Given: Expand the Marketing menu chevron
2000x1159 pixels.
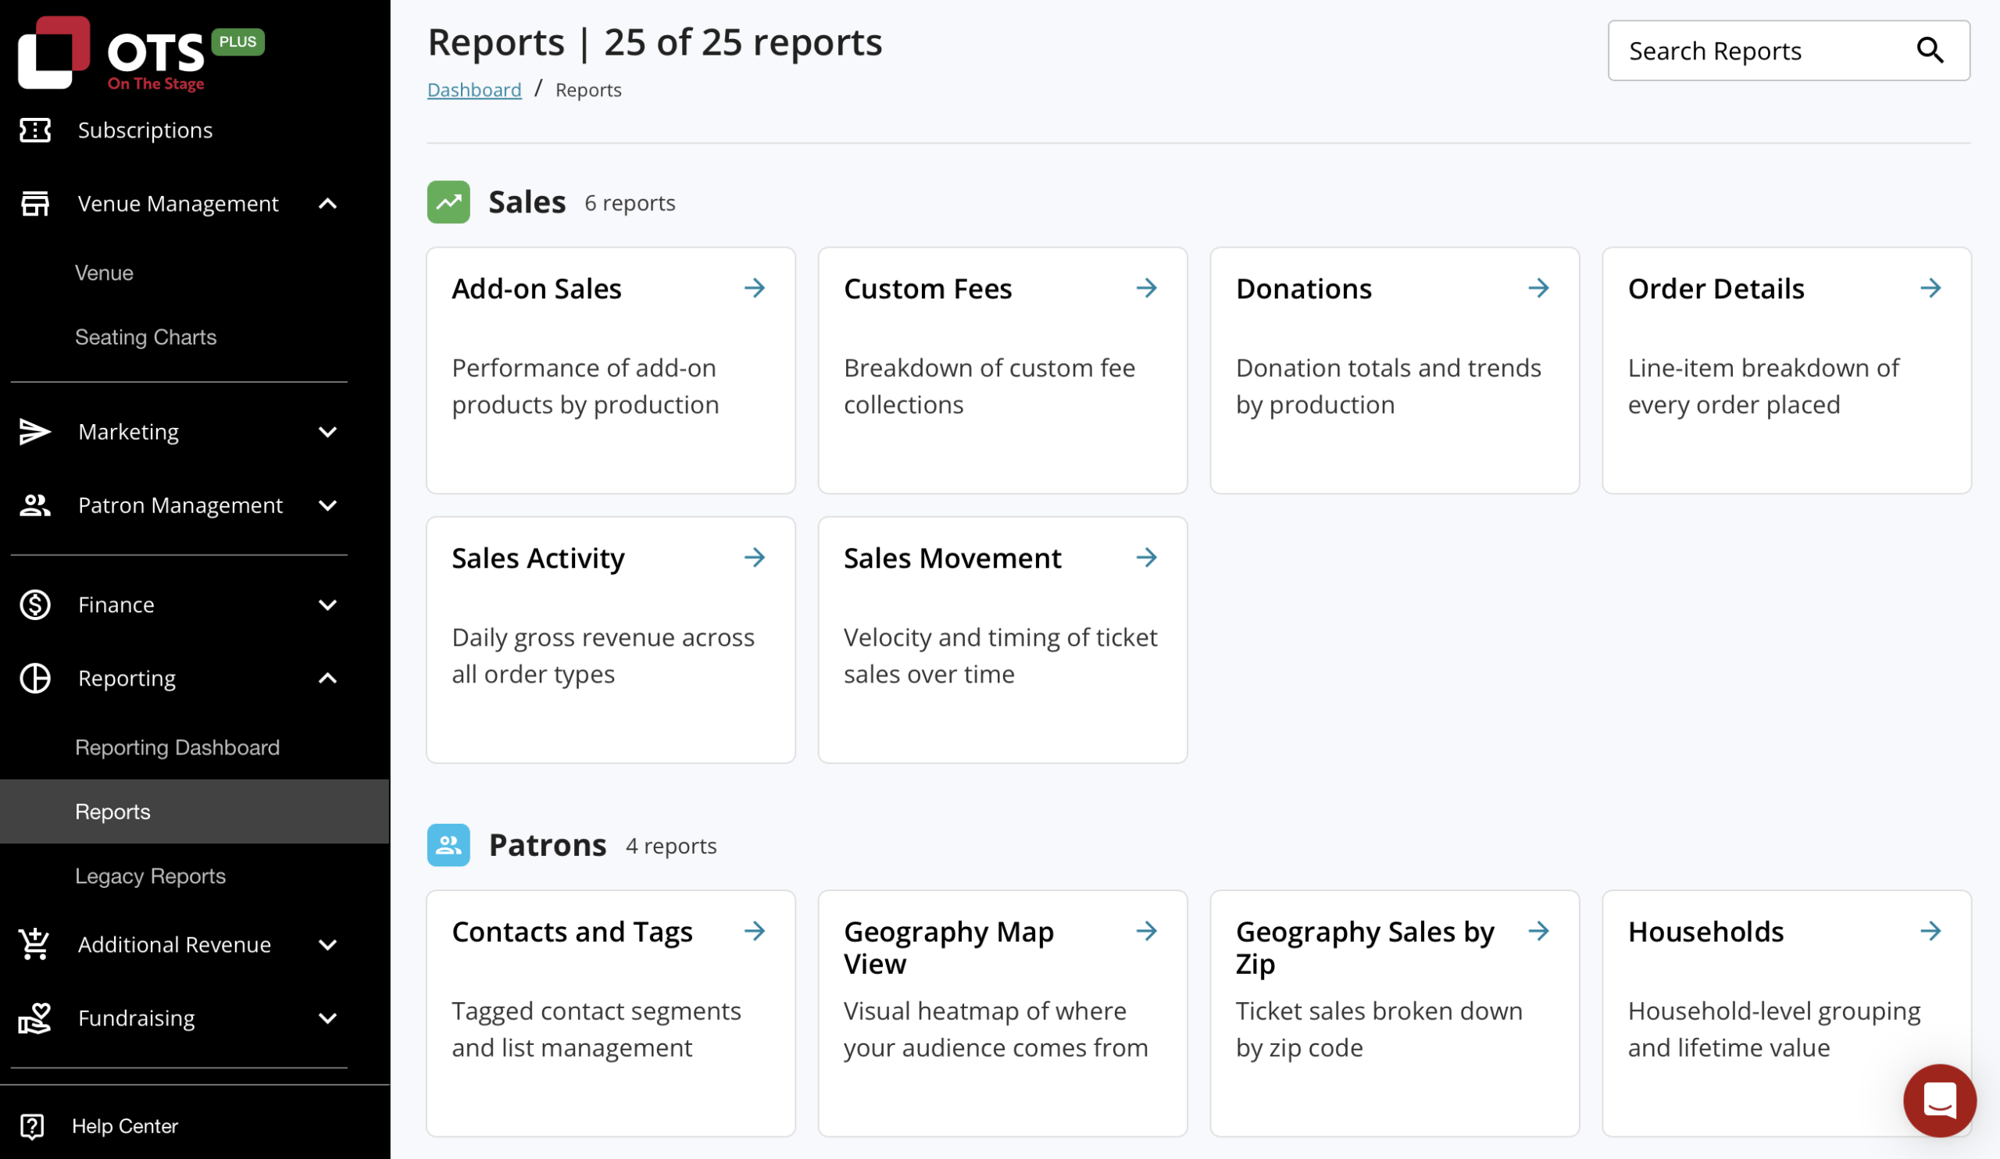Looking at the screenshot, I should (328, 432).
